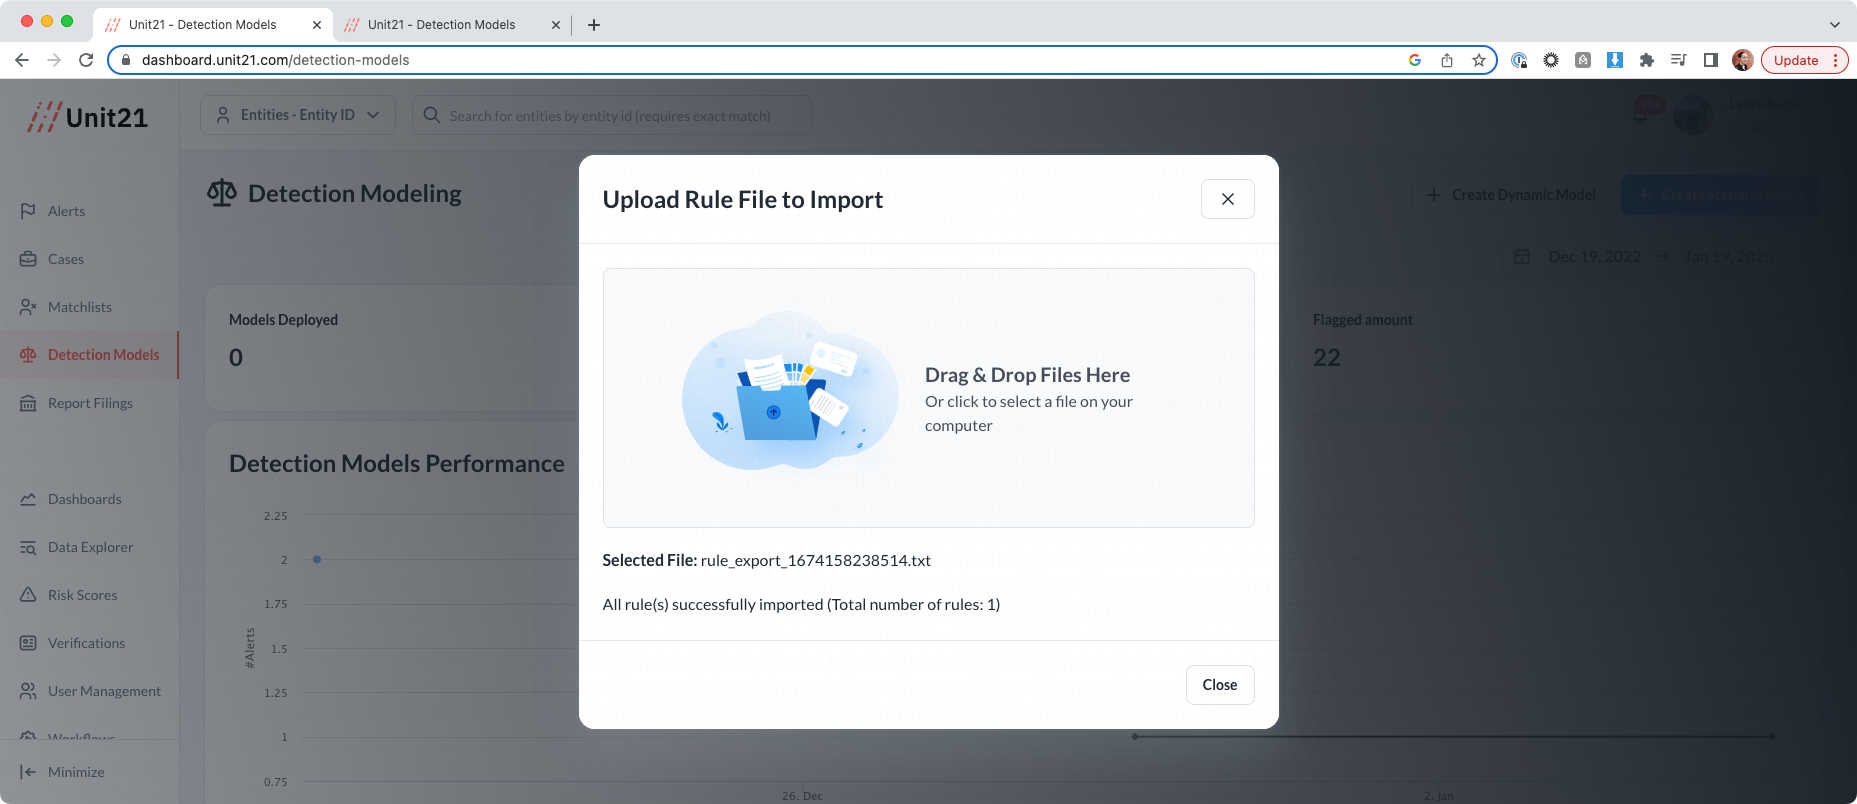
Task: Click the share page icon in address bar
Action: 1447,60
